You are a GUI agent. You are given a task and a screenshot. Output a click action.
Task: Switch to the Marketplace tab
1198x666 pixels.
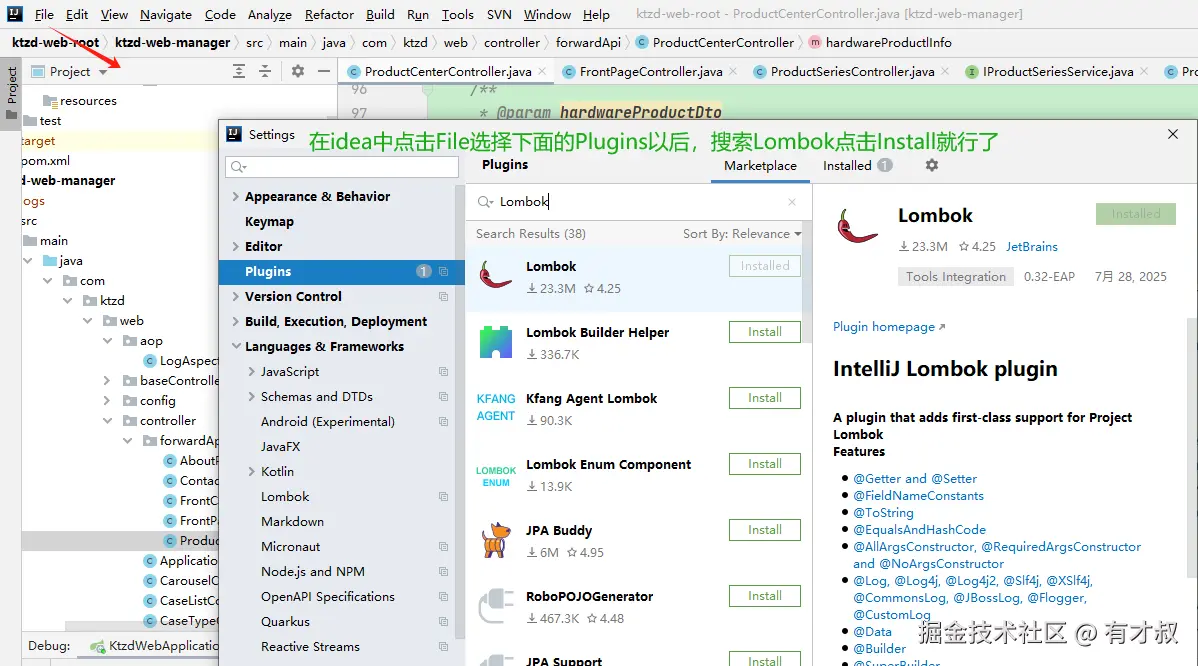pos(760,166)
